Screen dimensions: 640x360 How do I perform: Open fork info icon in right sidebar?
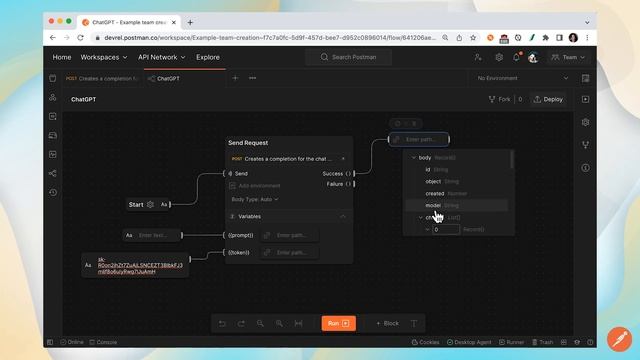click(x=585, y=145)
